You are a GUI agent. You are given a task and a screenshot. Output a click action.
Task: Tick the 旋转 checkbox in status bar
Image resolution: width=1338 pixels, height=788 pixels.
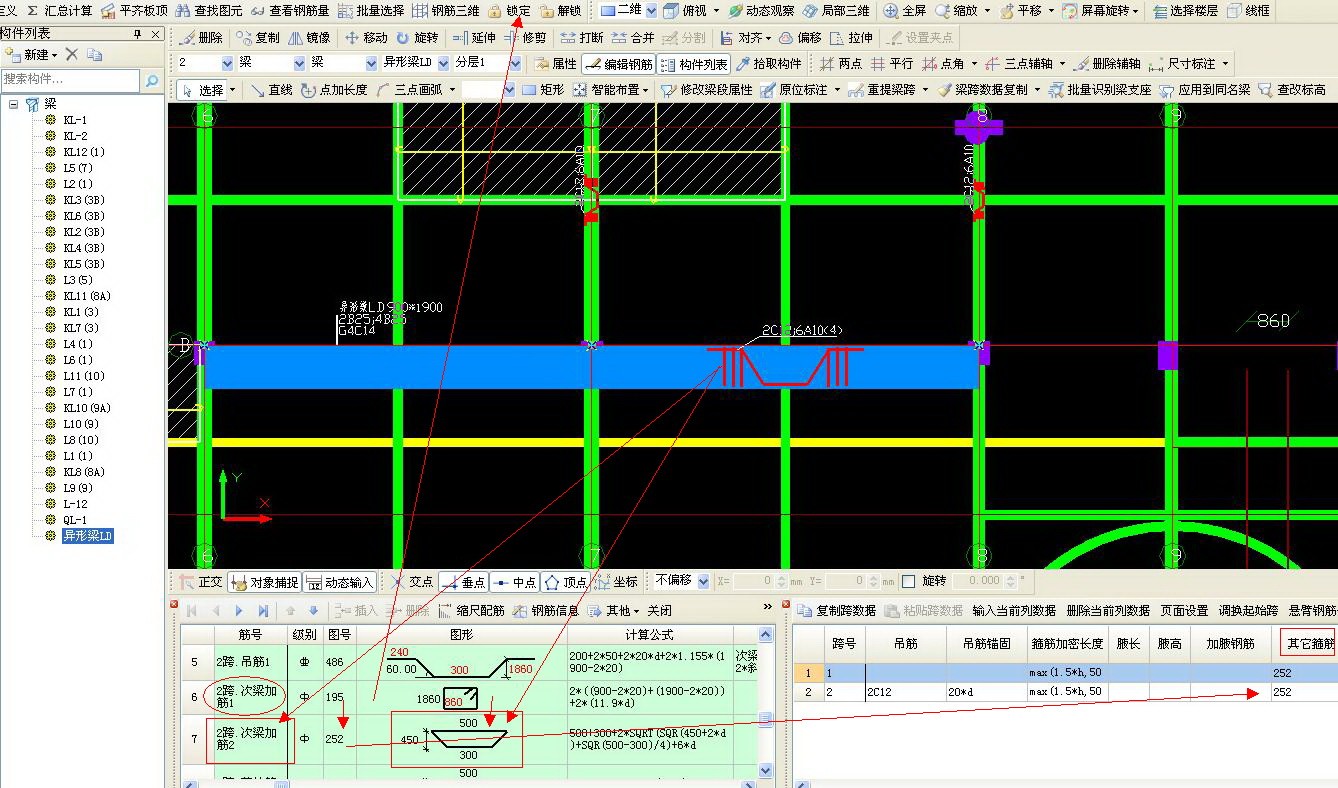coord(908,581)
